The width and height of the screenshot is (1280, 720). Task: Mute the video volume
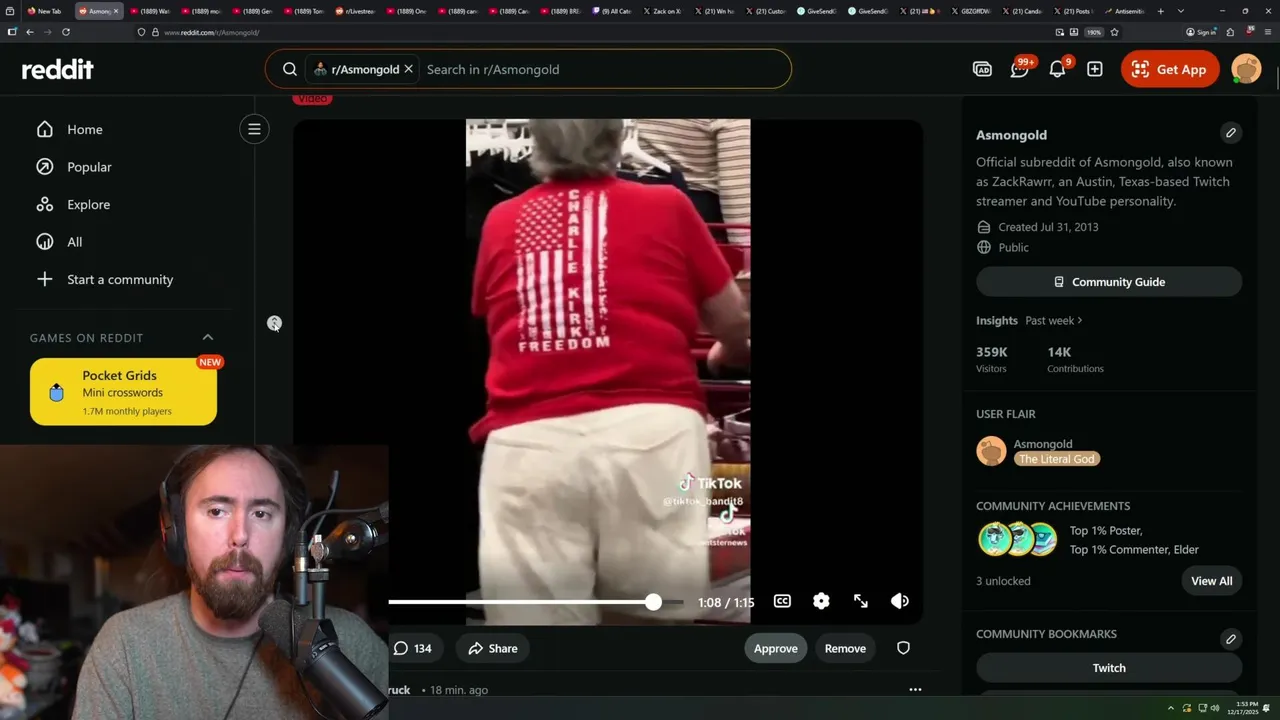[900, 601]
